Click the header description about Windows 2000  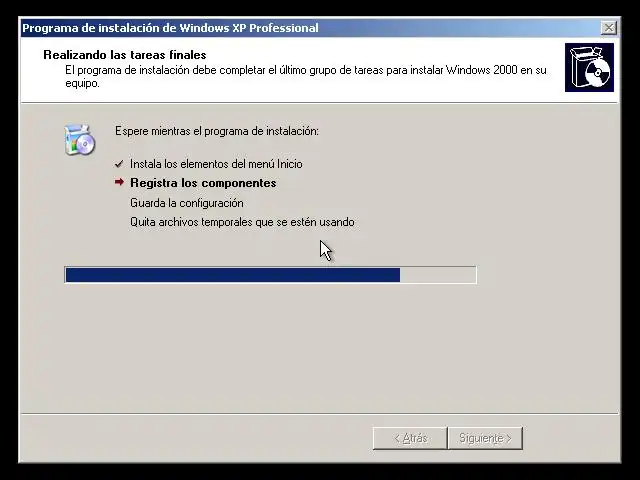pyautogui.click(x=306, y=76)
